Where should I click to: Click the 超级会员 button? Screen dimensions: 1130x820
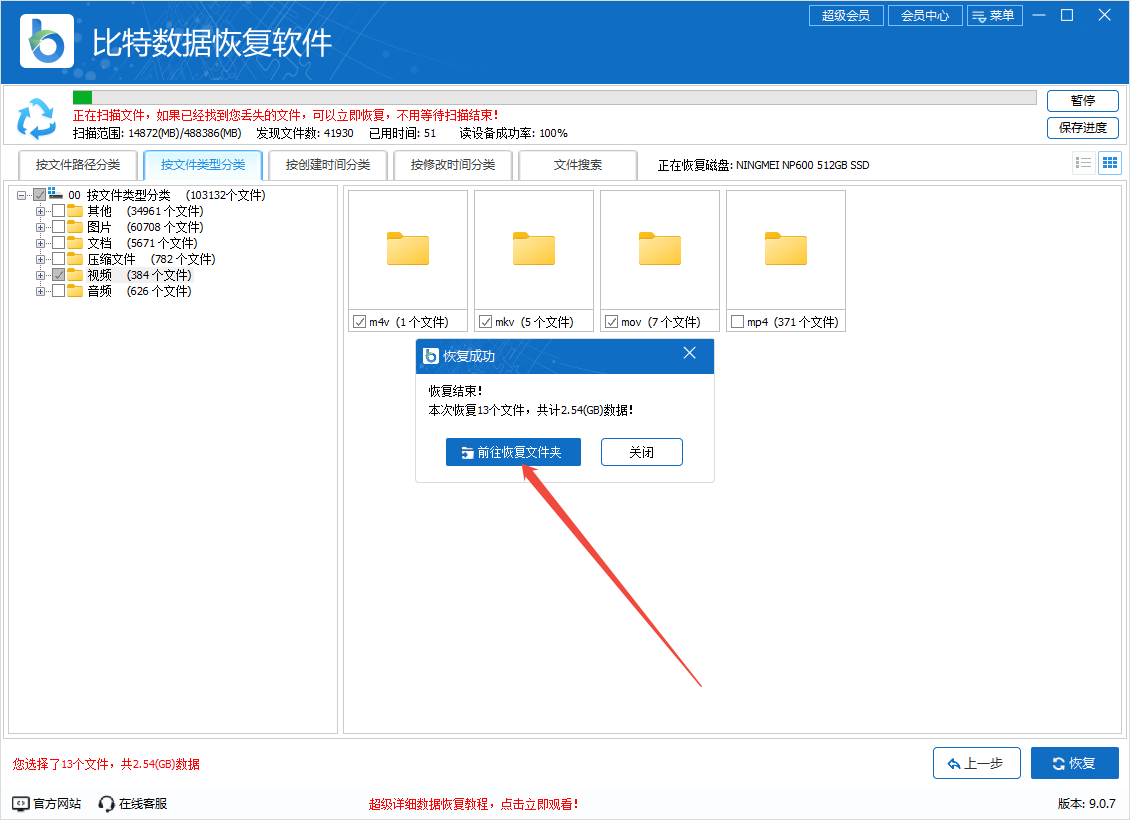coord(846,15)
